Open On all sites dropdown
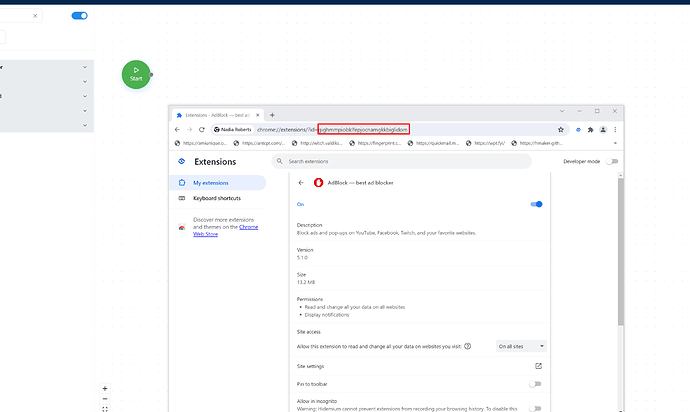The height and width of the screenshot is (412, 690). tap(521, 346)
